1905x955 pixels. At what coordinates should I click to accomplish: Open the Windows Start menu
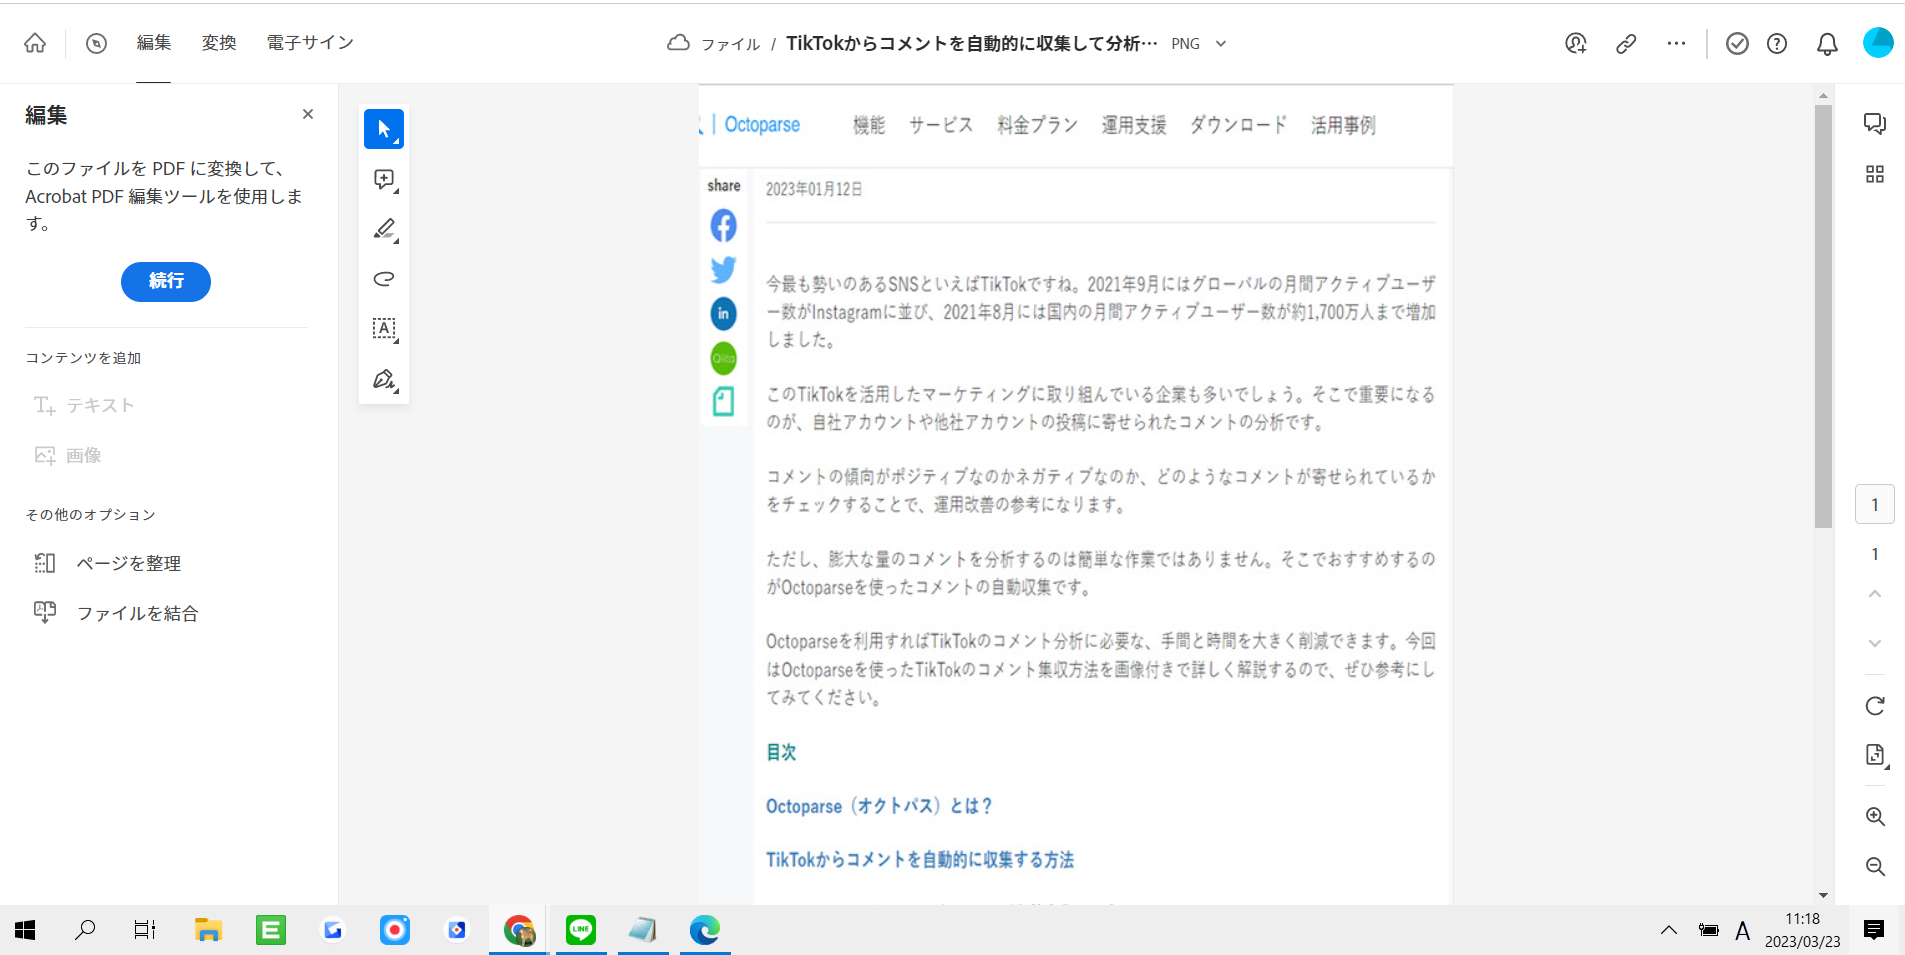pyautogui.click(x=25, y=930)
